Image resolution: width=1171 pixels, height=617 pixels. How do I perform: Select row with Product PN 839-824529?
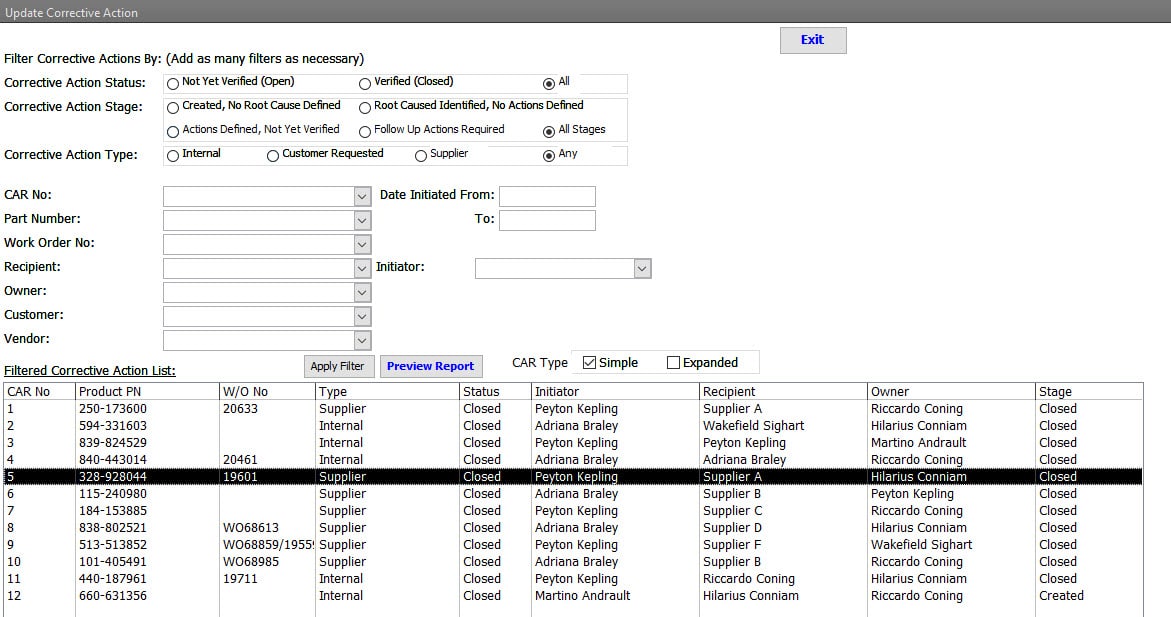tap(573, 443)
